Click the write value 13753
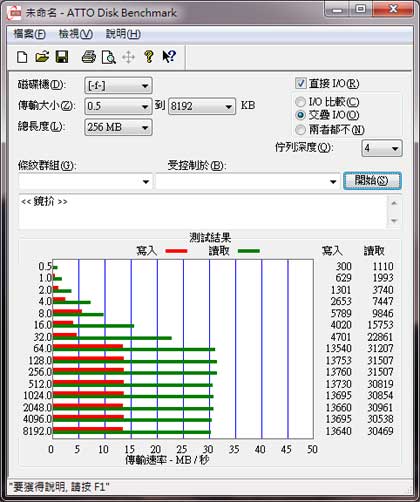The width and height of the screenshot is (420, 502). click(338, 360)
